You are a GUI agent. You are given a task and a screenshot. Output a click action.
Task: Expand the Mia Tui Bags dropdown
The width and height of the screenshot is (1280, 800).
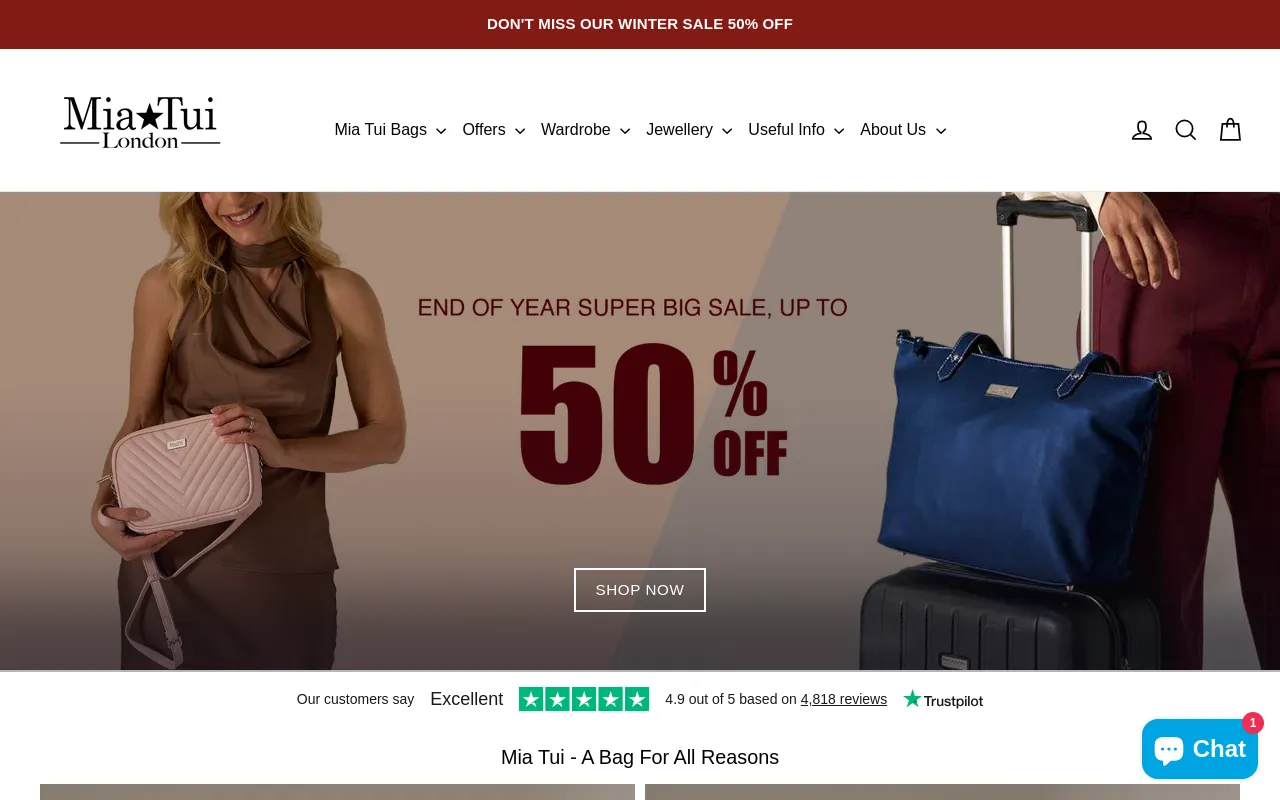[390, 130]
